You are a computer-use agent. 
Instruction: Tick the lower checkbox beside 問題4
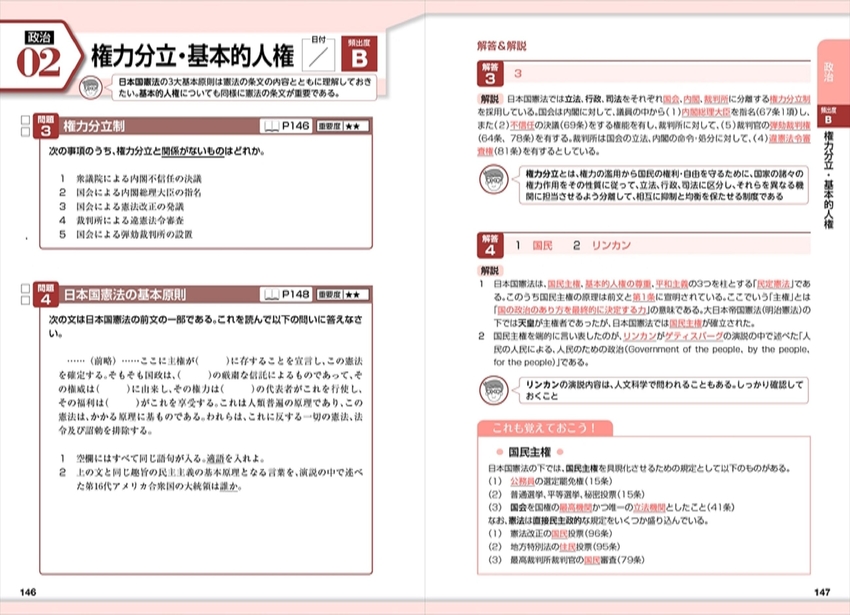pyautogui.click(x=25, y=300)
